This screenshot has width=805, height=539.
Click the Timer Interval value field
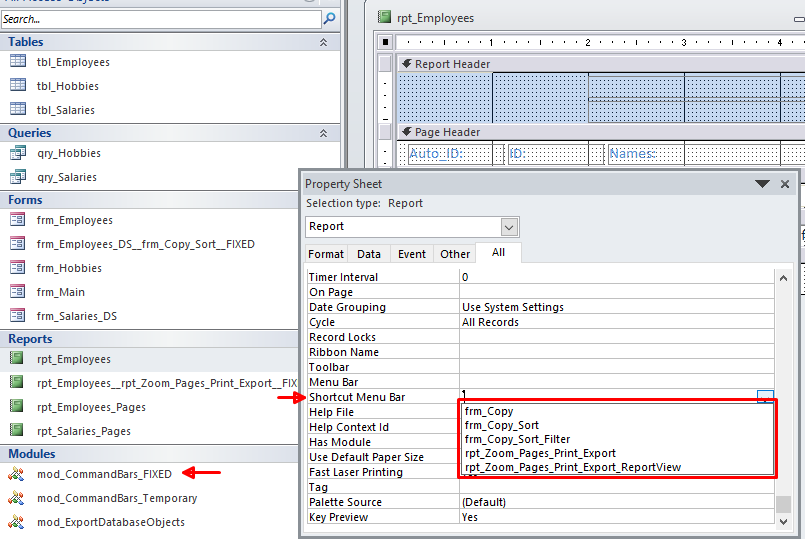(617, 277)
